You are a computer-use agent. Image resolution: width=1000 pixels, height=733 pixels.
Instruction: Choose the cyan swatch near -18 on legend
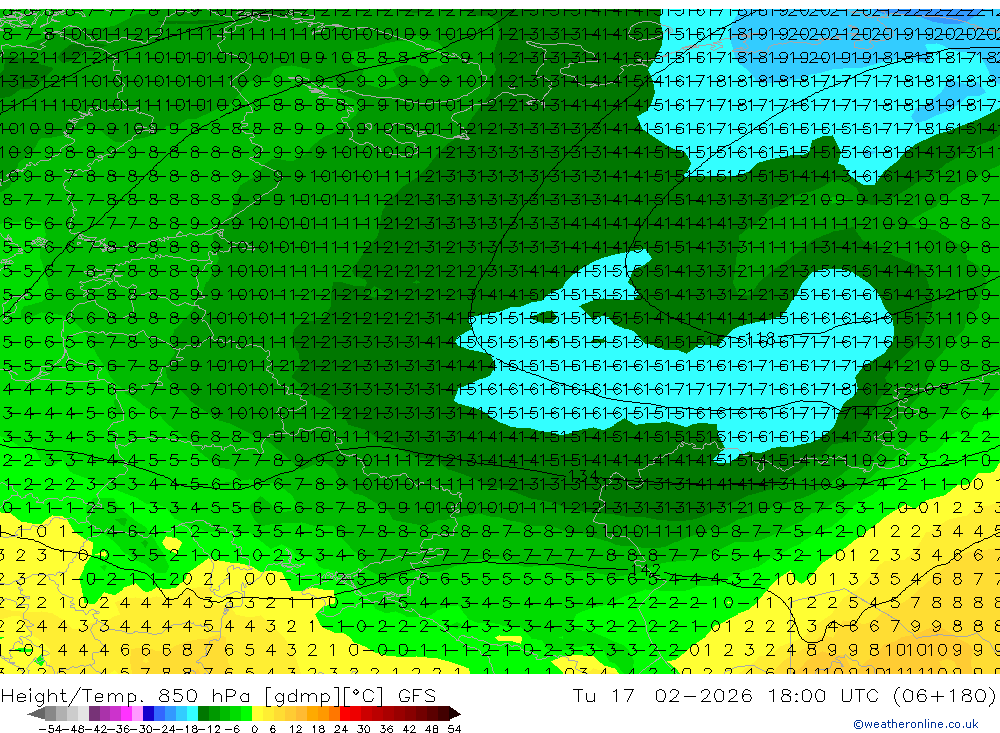click(192, 714)
